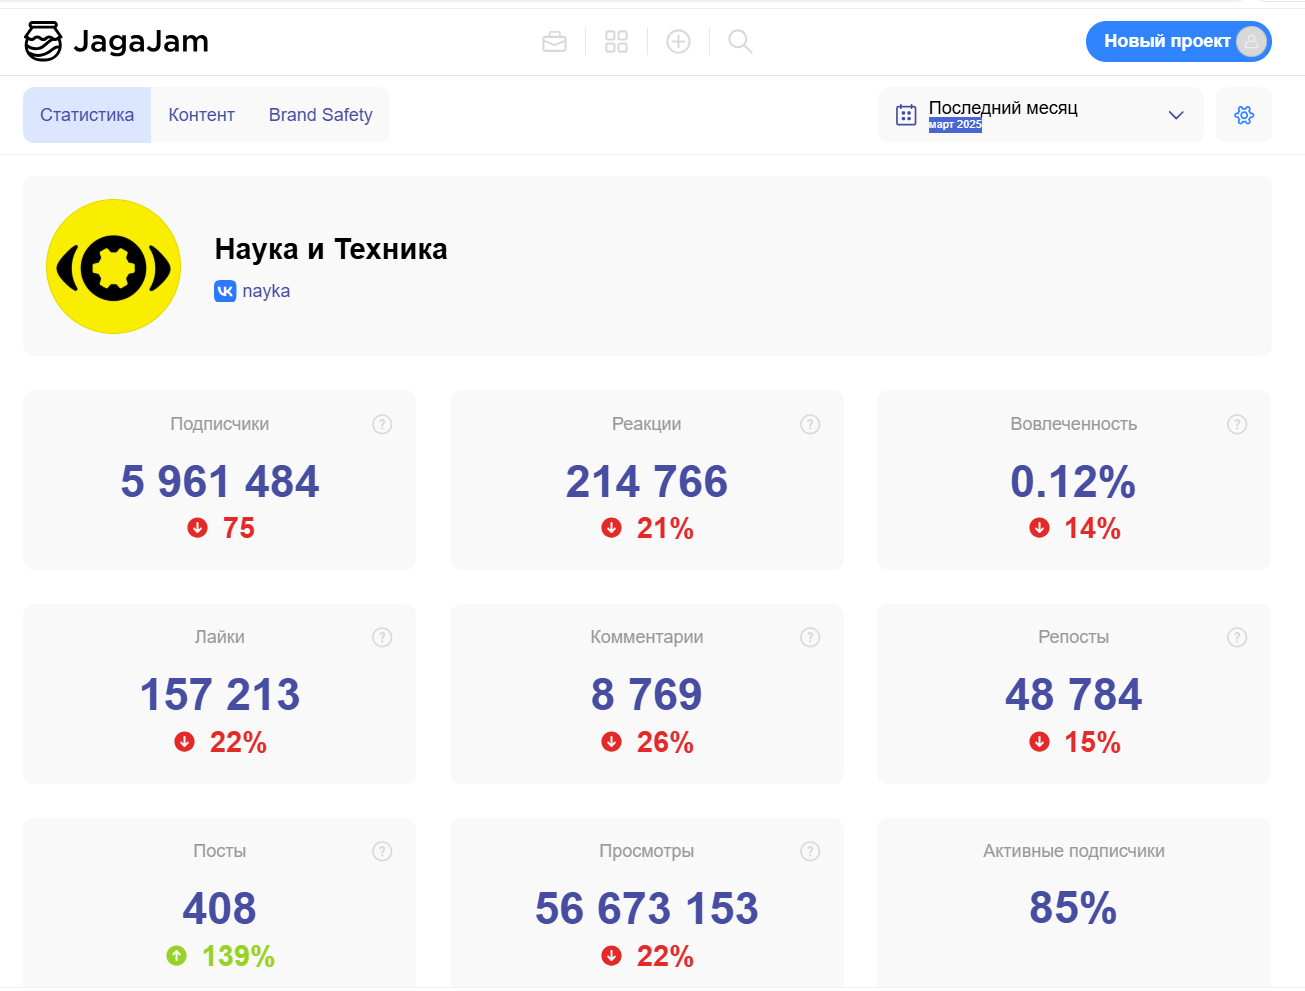1305x991 pixels.
Task: Click the plus circle add icon
Action: (678, 41)
